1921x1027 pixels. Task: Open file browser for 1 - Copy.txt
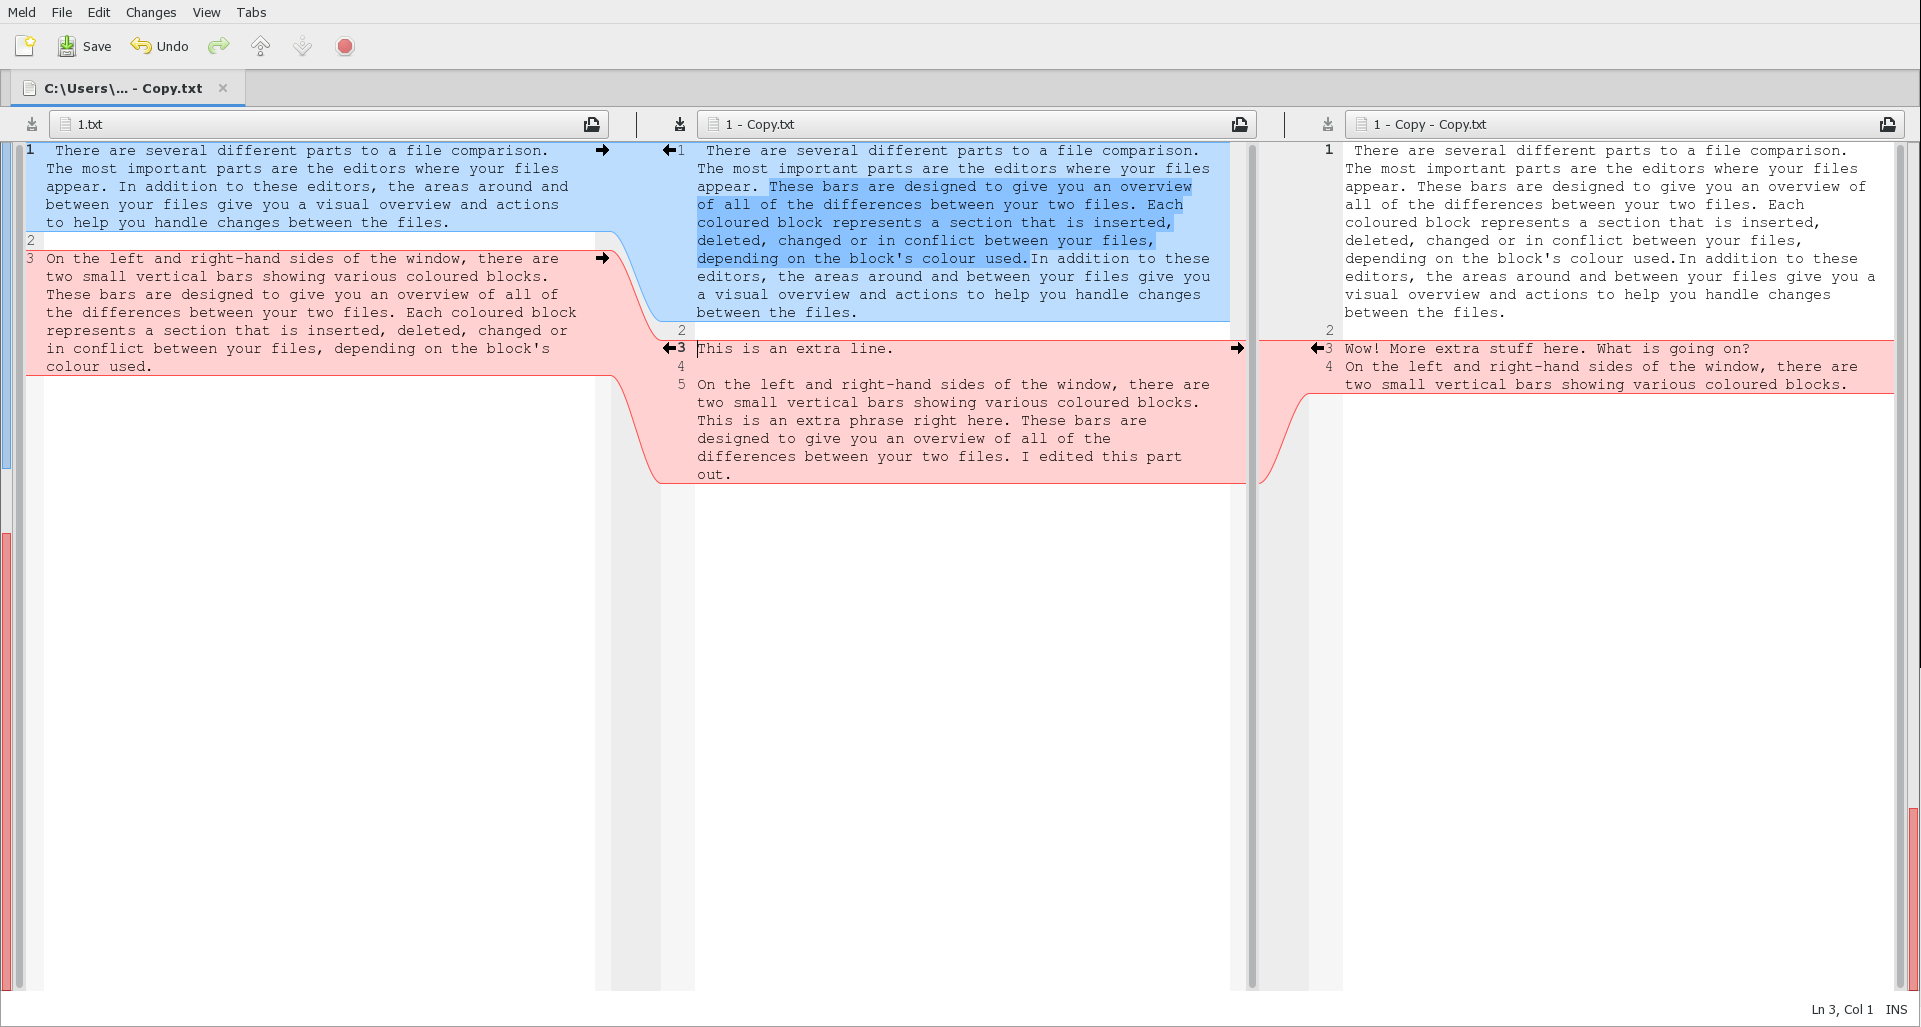(1240, 125)
